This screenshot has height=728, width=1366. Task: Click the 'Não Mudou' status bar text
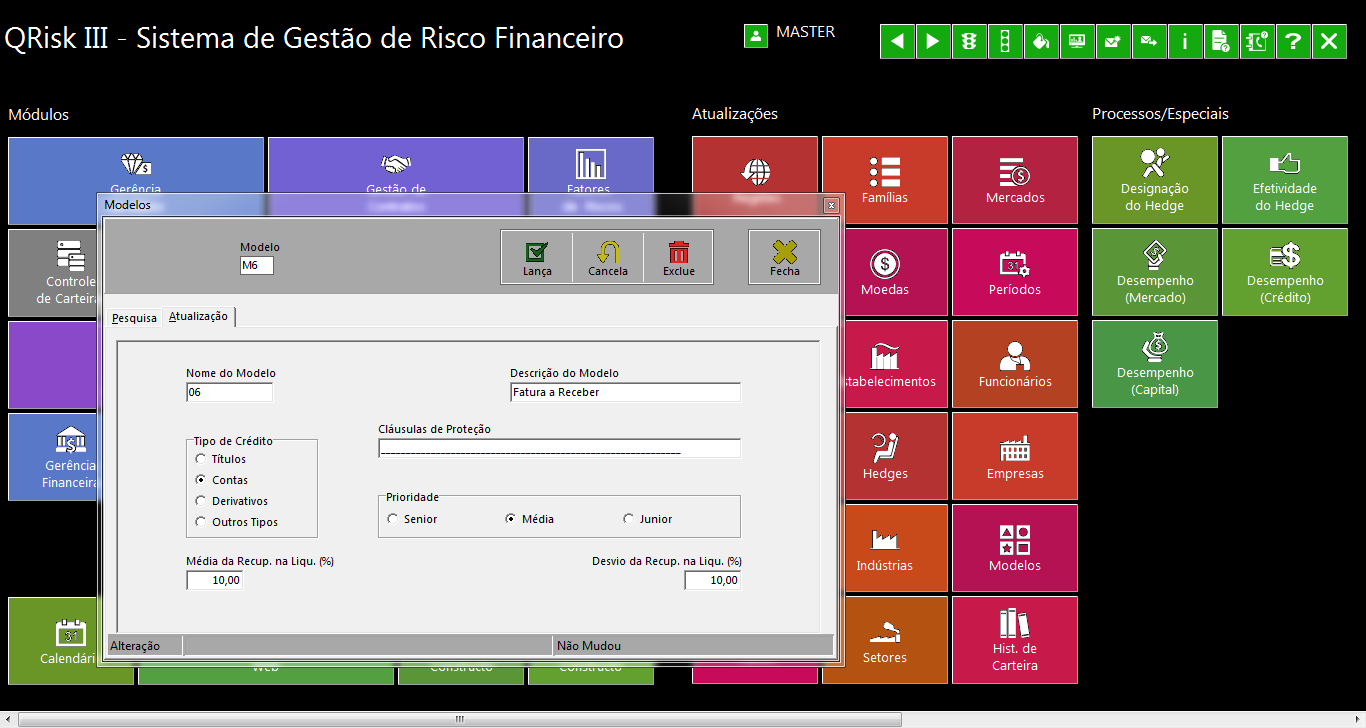(589, 646)
